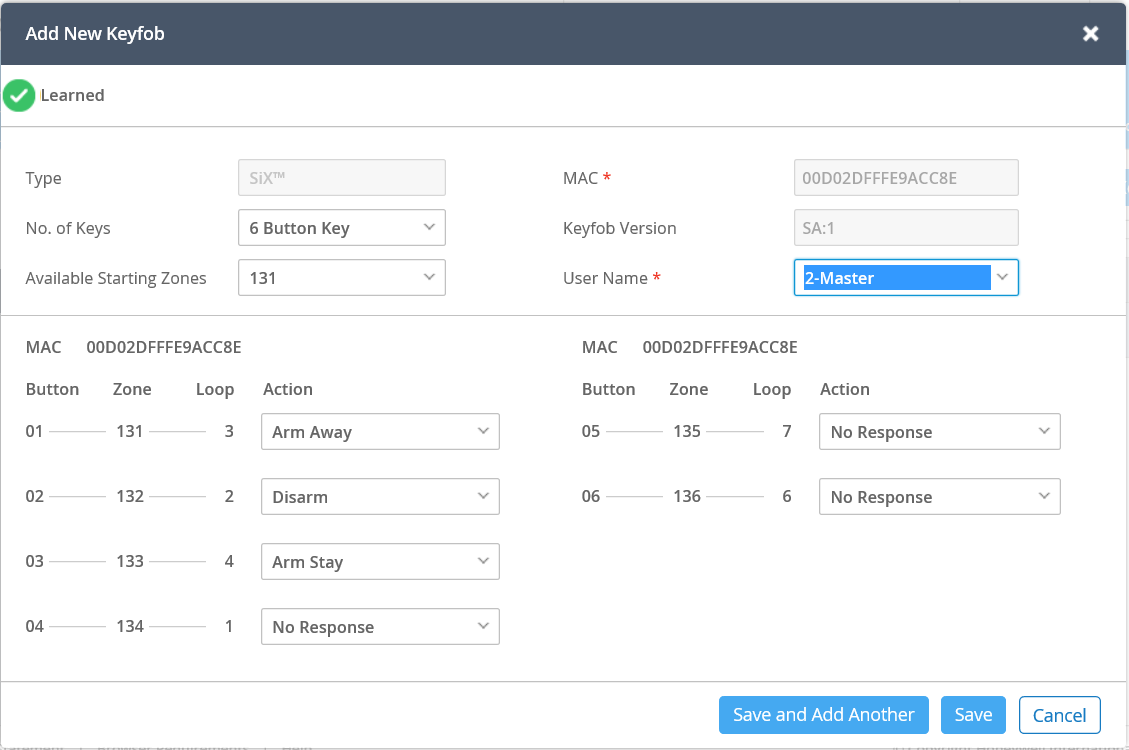The image size is (1129, 750).
Task: Click the Save and Add Another button
Action: click(824, 715)
